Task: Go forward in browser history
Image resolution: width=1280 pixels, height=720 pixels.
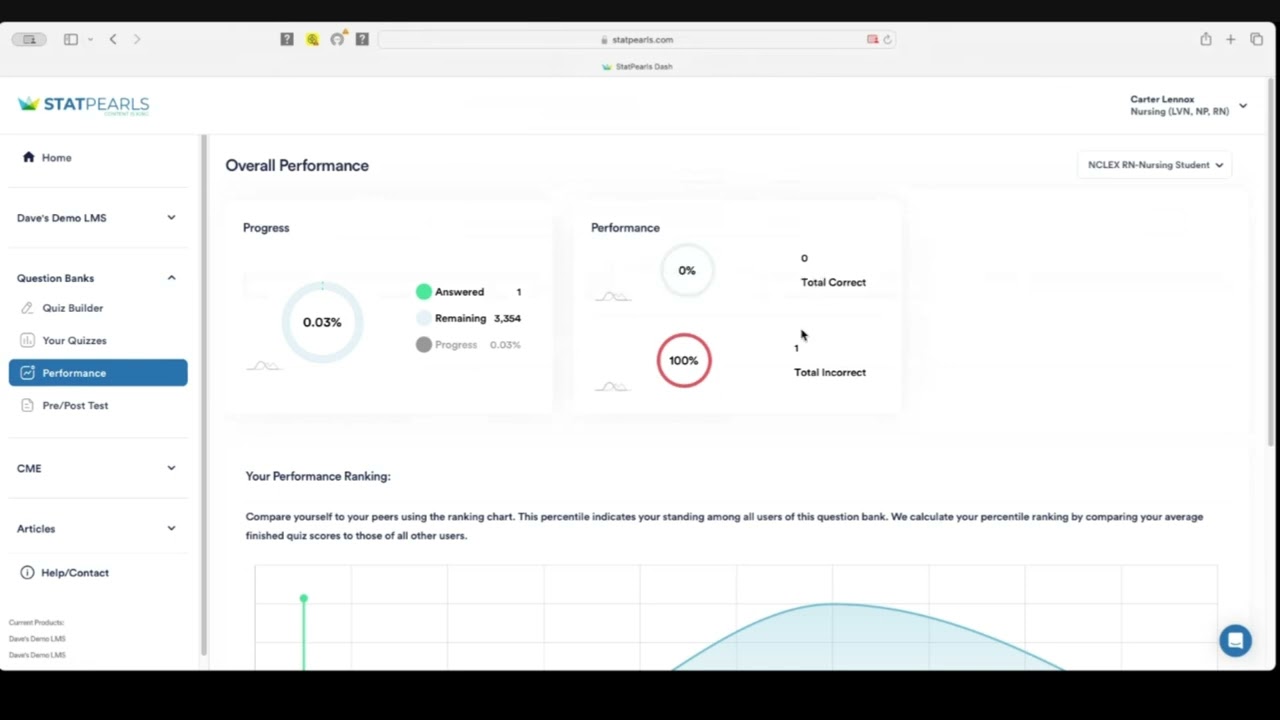Action: coord(137,39)
